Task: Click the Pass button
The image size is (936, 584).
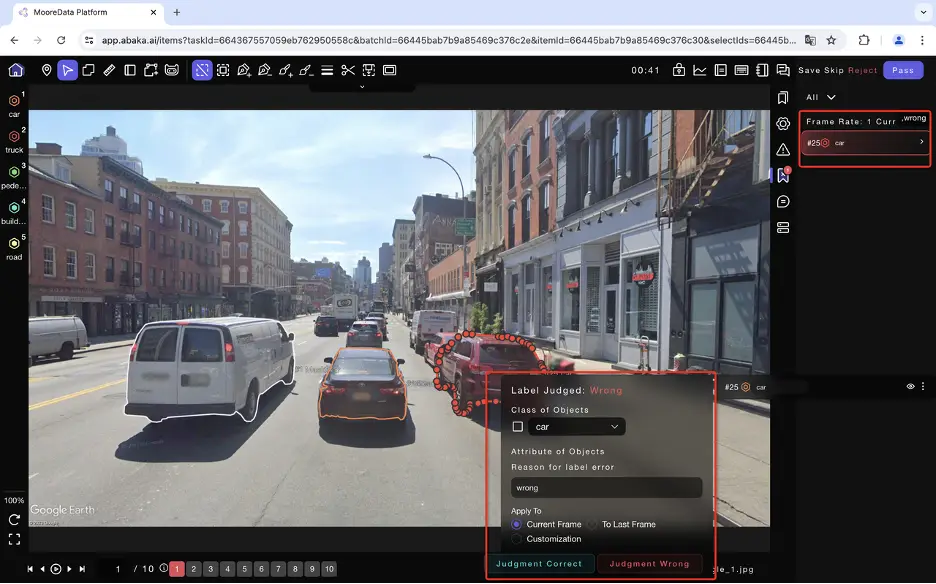Action: pos(902,70)
